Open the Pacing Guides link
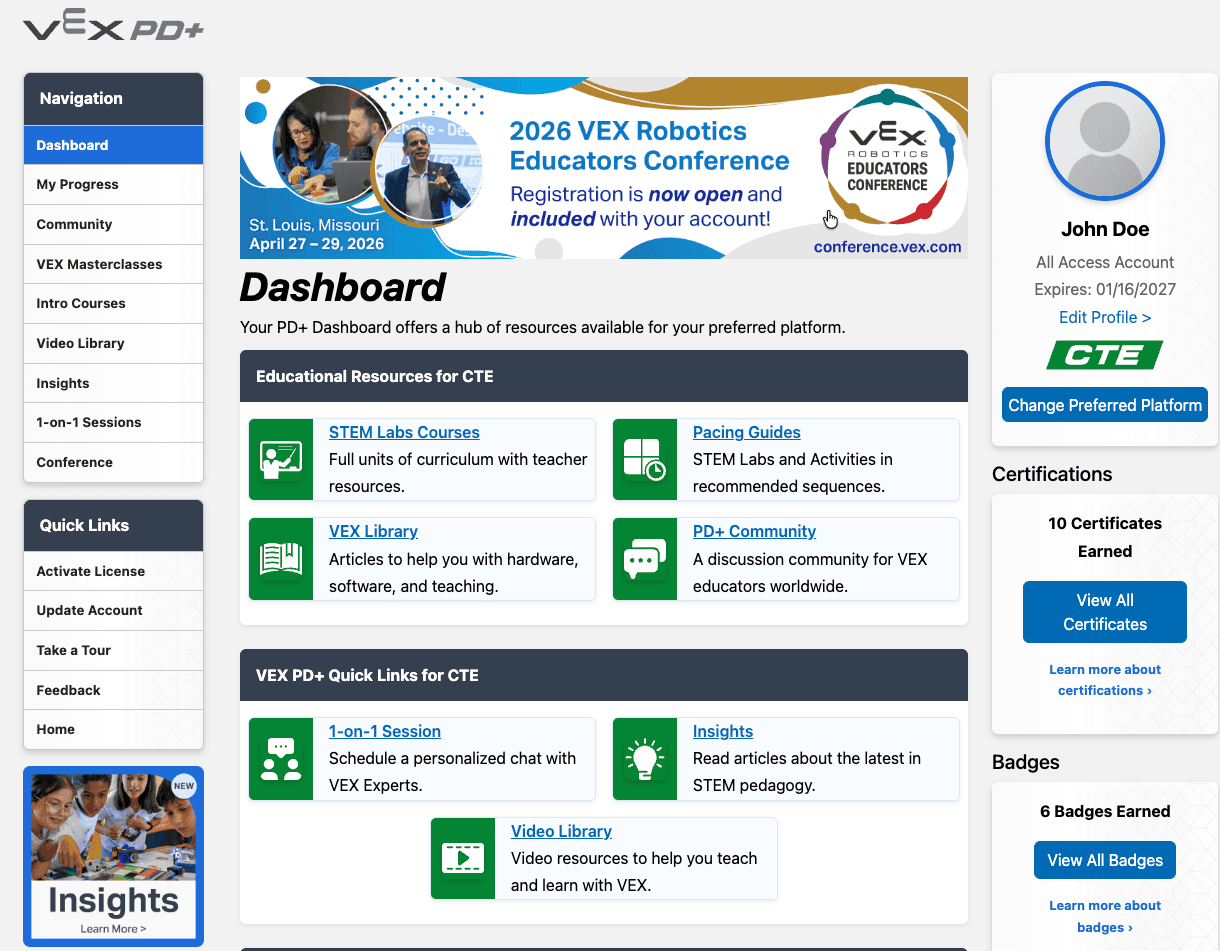The height and width of the screenshot is (951, 1220). [x=747, y=432]
